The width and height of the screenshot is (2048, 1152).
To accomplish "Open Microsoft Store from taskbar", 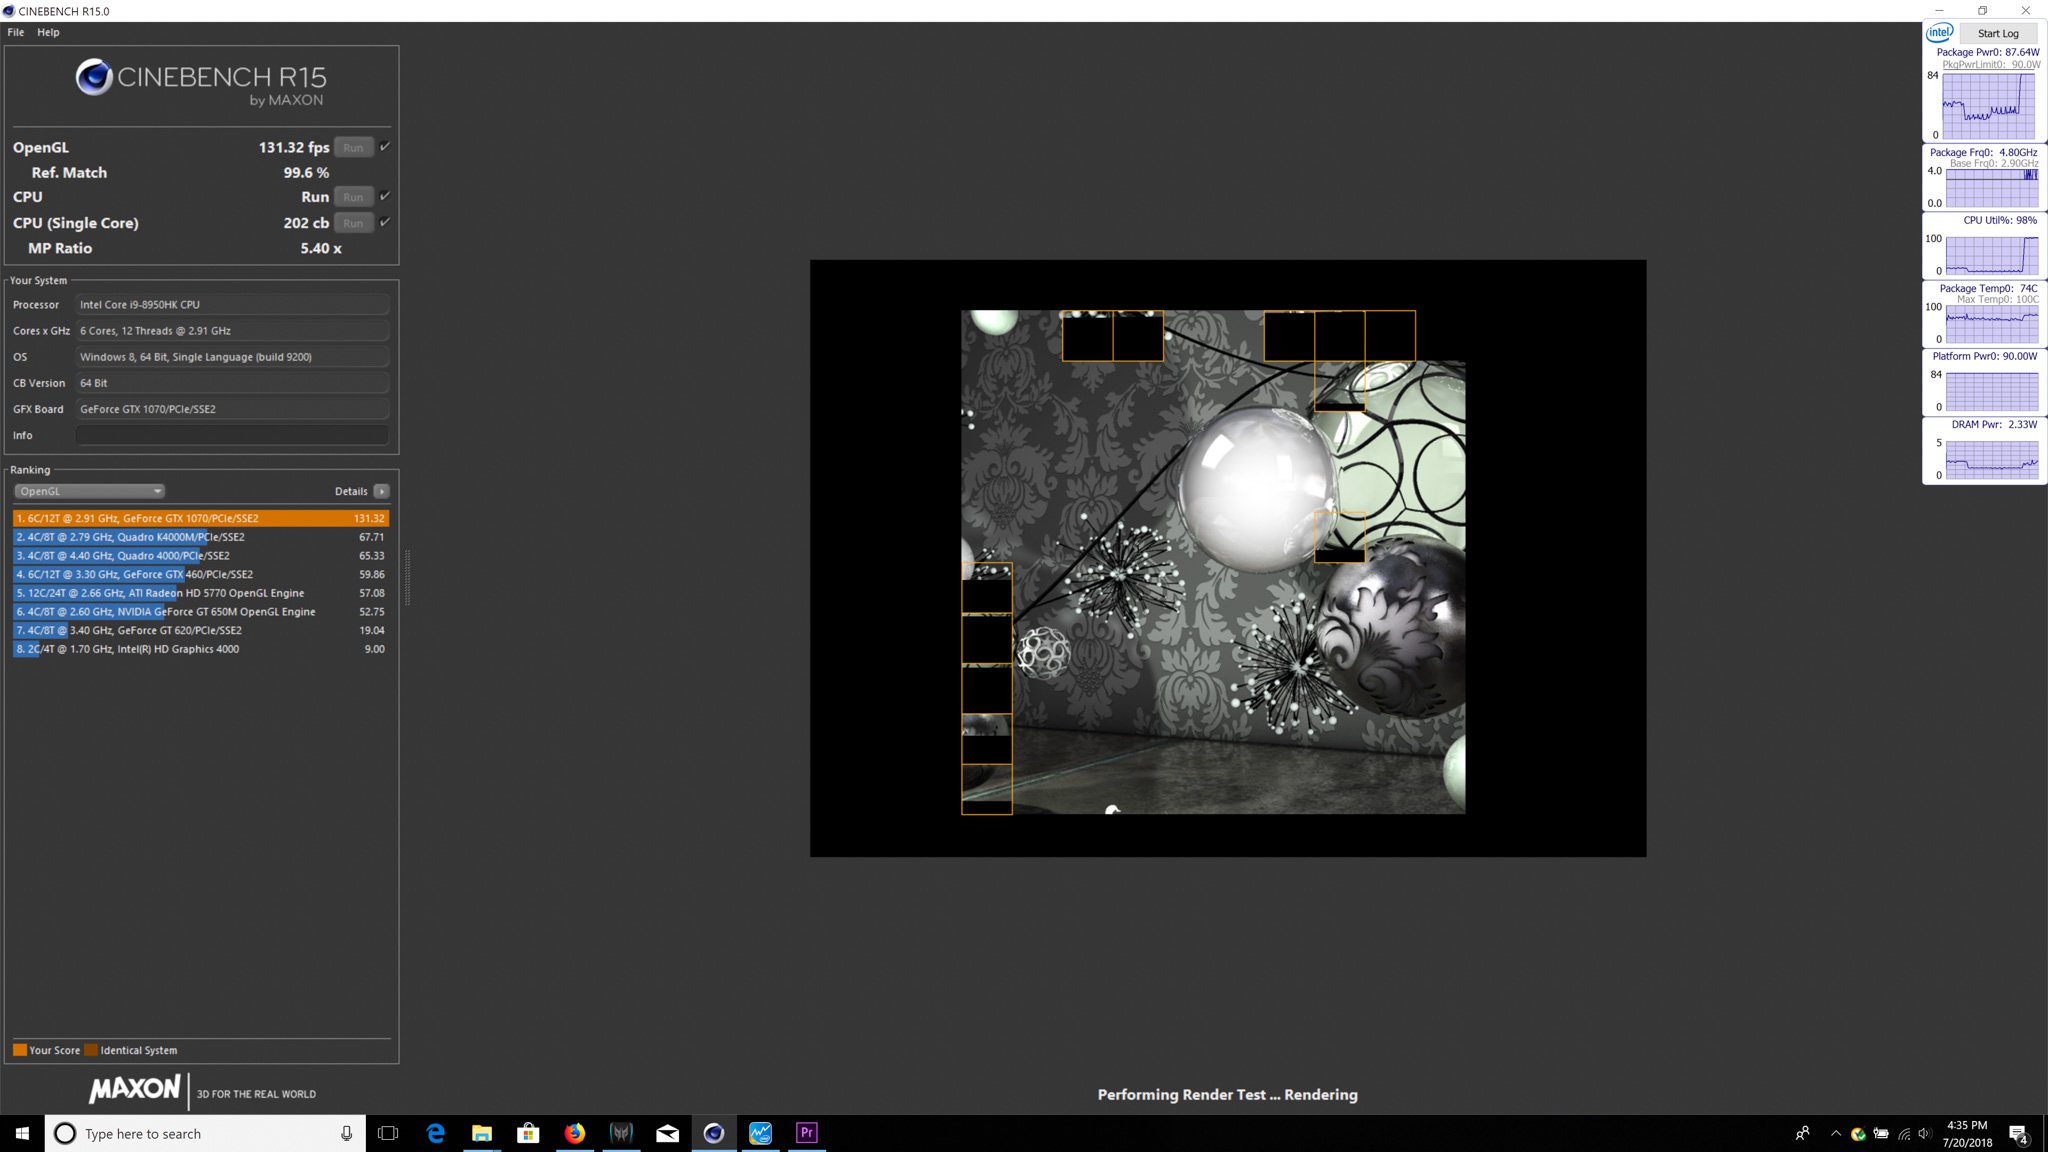I will (528, 1133).
